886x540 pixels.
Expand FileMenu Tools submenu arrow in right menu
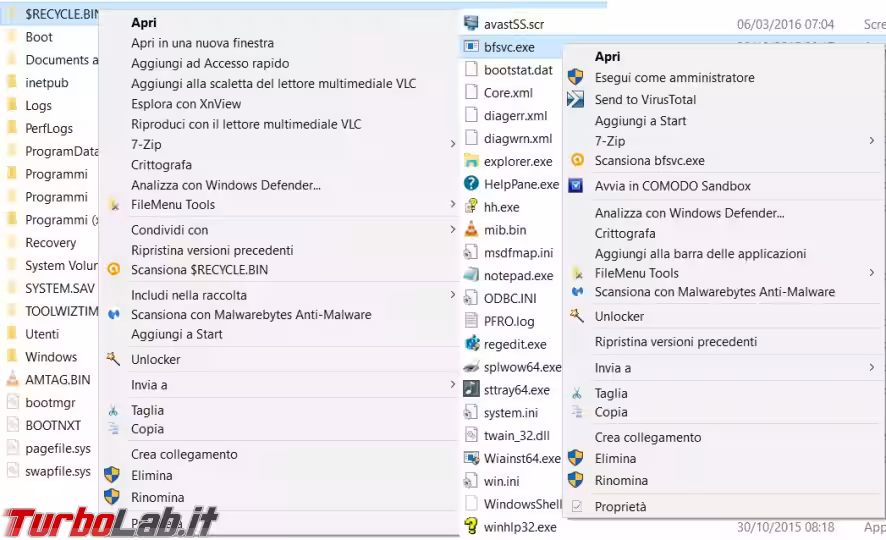coord(872,273)
